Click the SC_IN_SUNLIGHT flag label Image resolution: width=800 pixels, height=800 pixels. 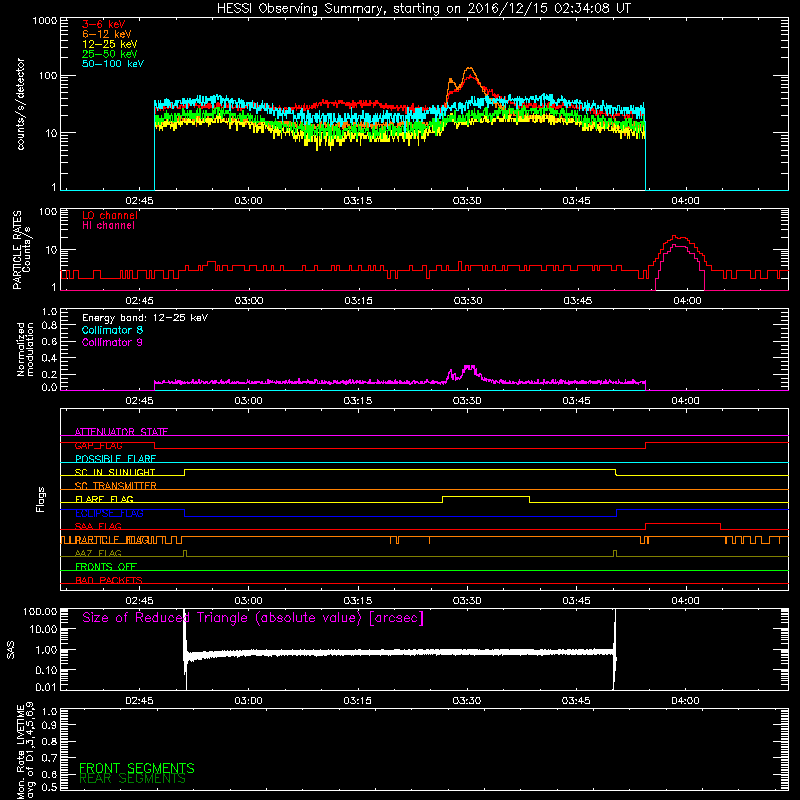[x=115, y=472]
